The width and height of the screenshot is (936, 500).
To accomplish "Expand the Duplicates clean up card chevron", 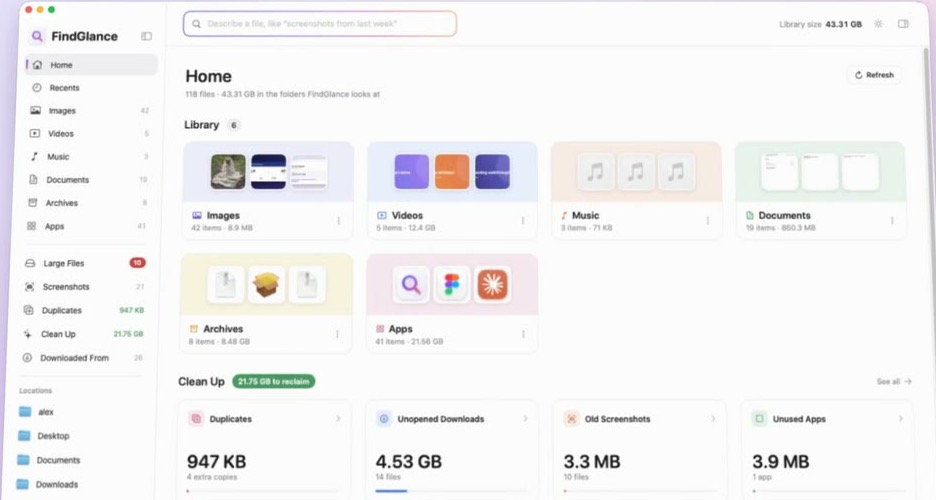I will pyautogui.click(x=338, y=419).
